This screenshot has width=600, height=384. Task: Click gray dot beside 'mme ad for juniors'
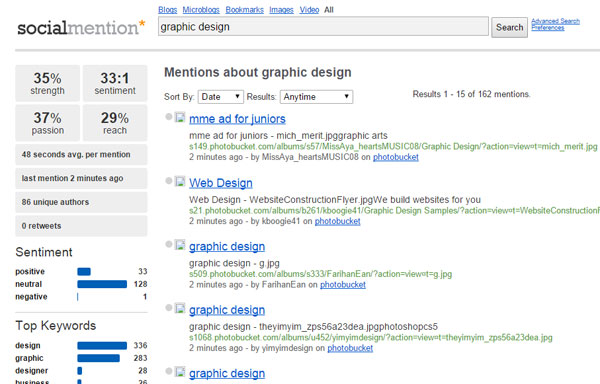168,117
